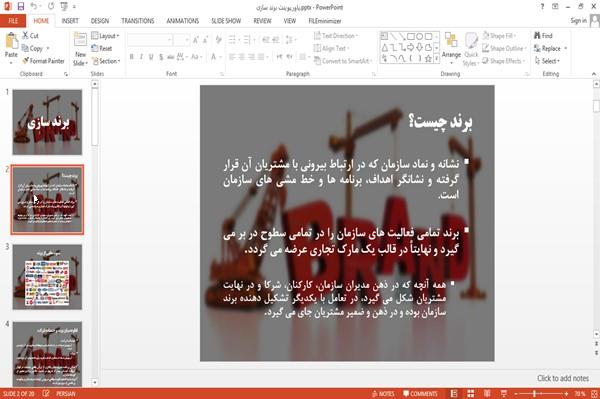Click the zoom in plus button
The image size is (600, 399).
[566, 394]
